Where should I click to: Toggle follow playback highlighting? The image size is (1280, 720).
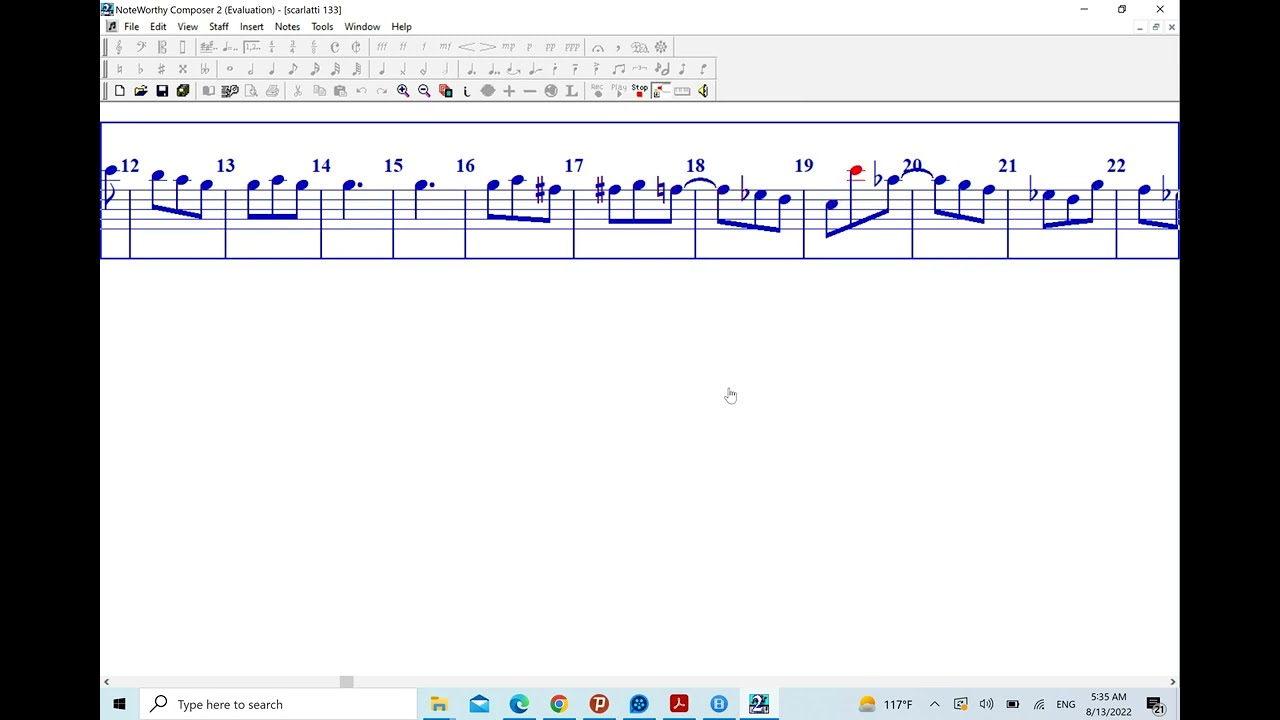click(661, 91)
